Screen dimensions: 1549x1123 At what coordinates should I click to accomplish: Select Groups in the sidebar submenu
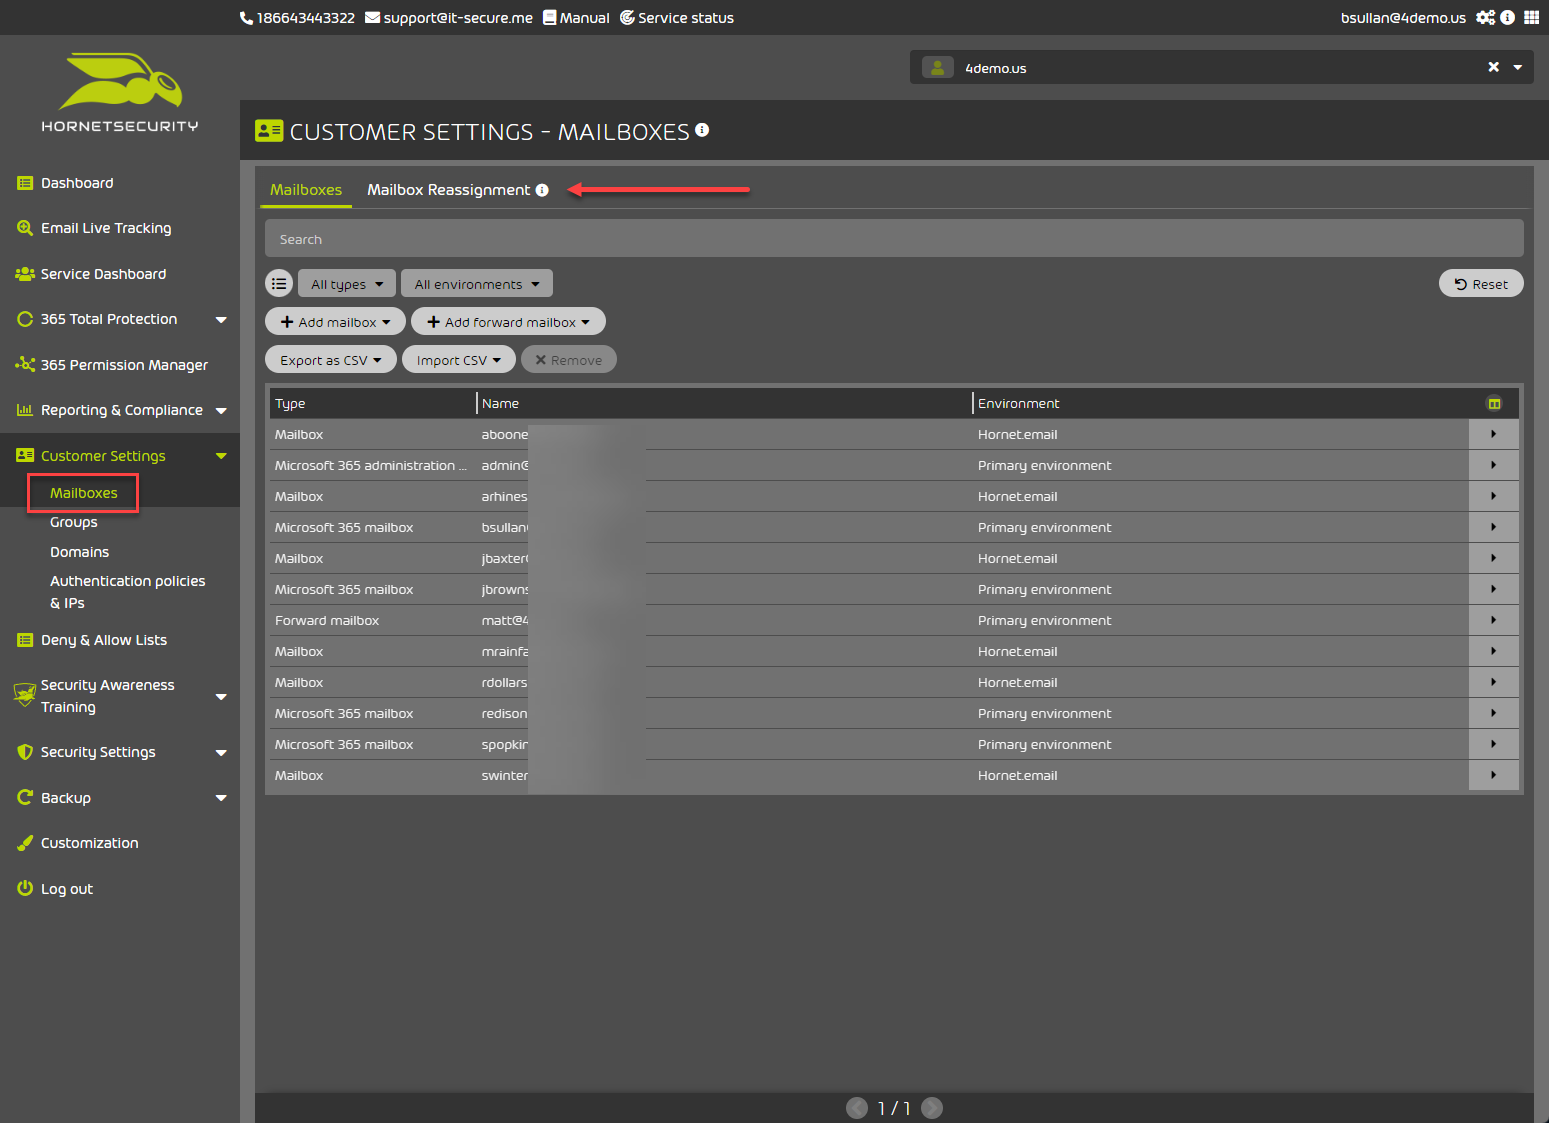point(74,522)
